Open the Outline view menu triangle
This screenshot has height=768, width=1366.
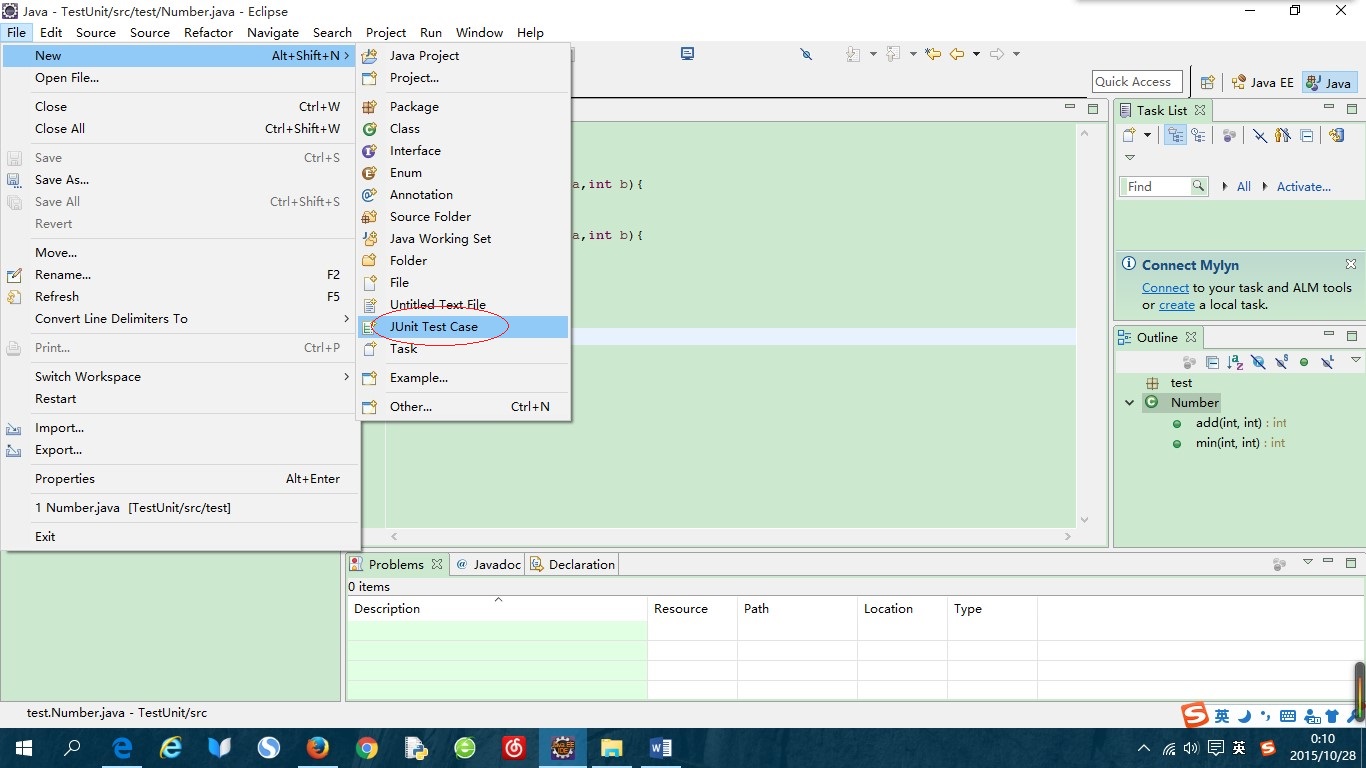(1355, 360)
